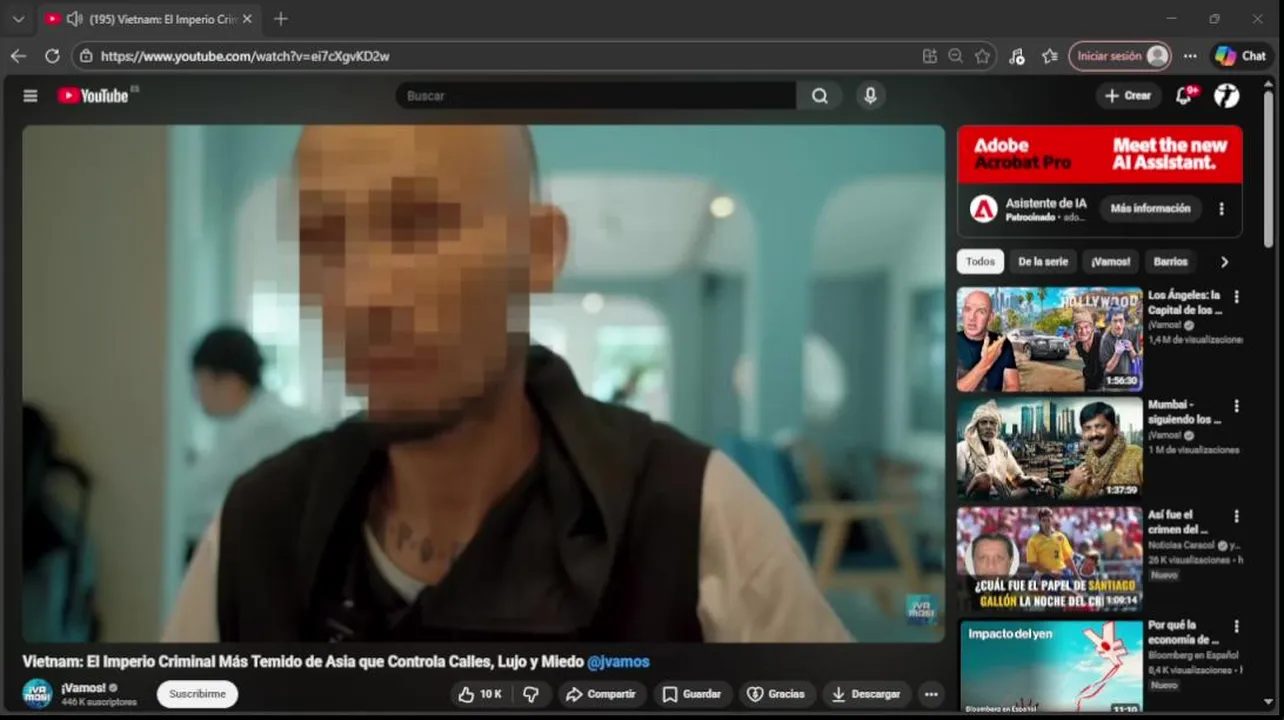Focus the Buscar search field

(596, 96)
